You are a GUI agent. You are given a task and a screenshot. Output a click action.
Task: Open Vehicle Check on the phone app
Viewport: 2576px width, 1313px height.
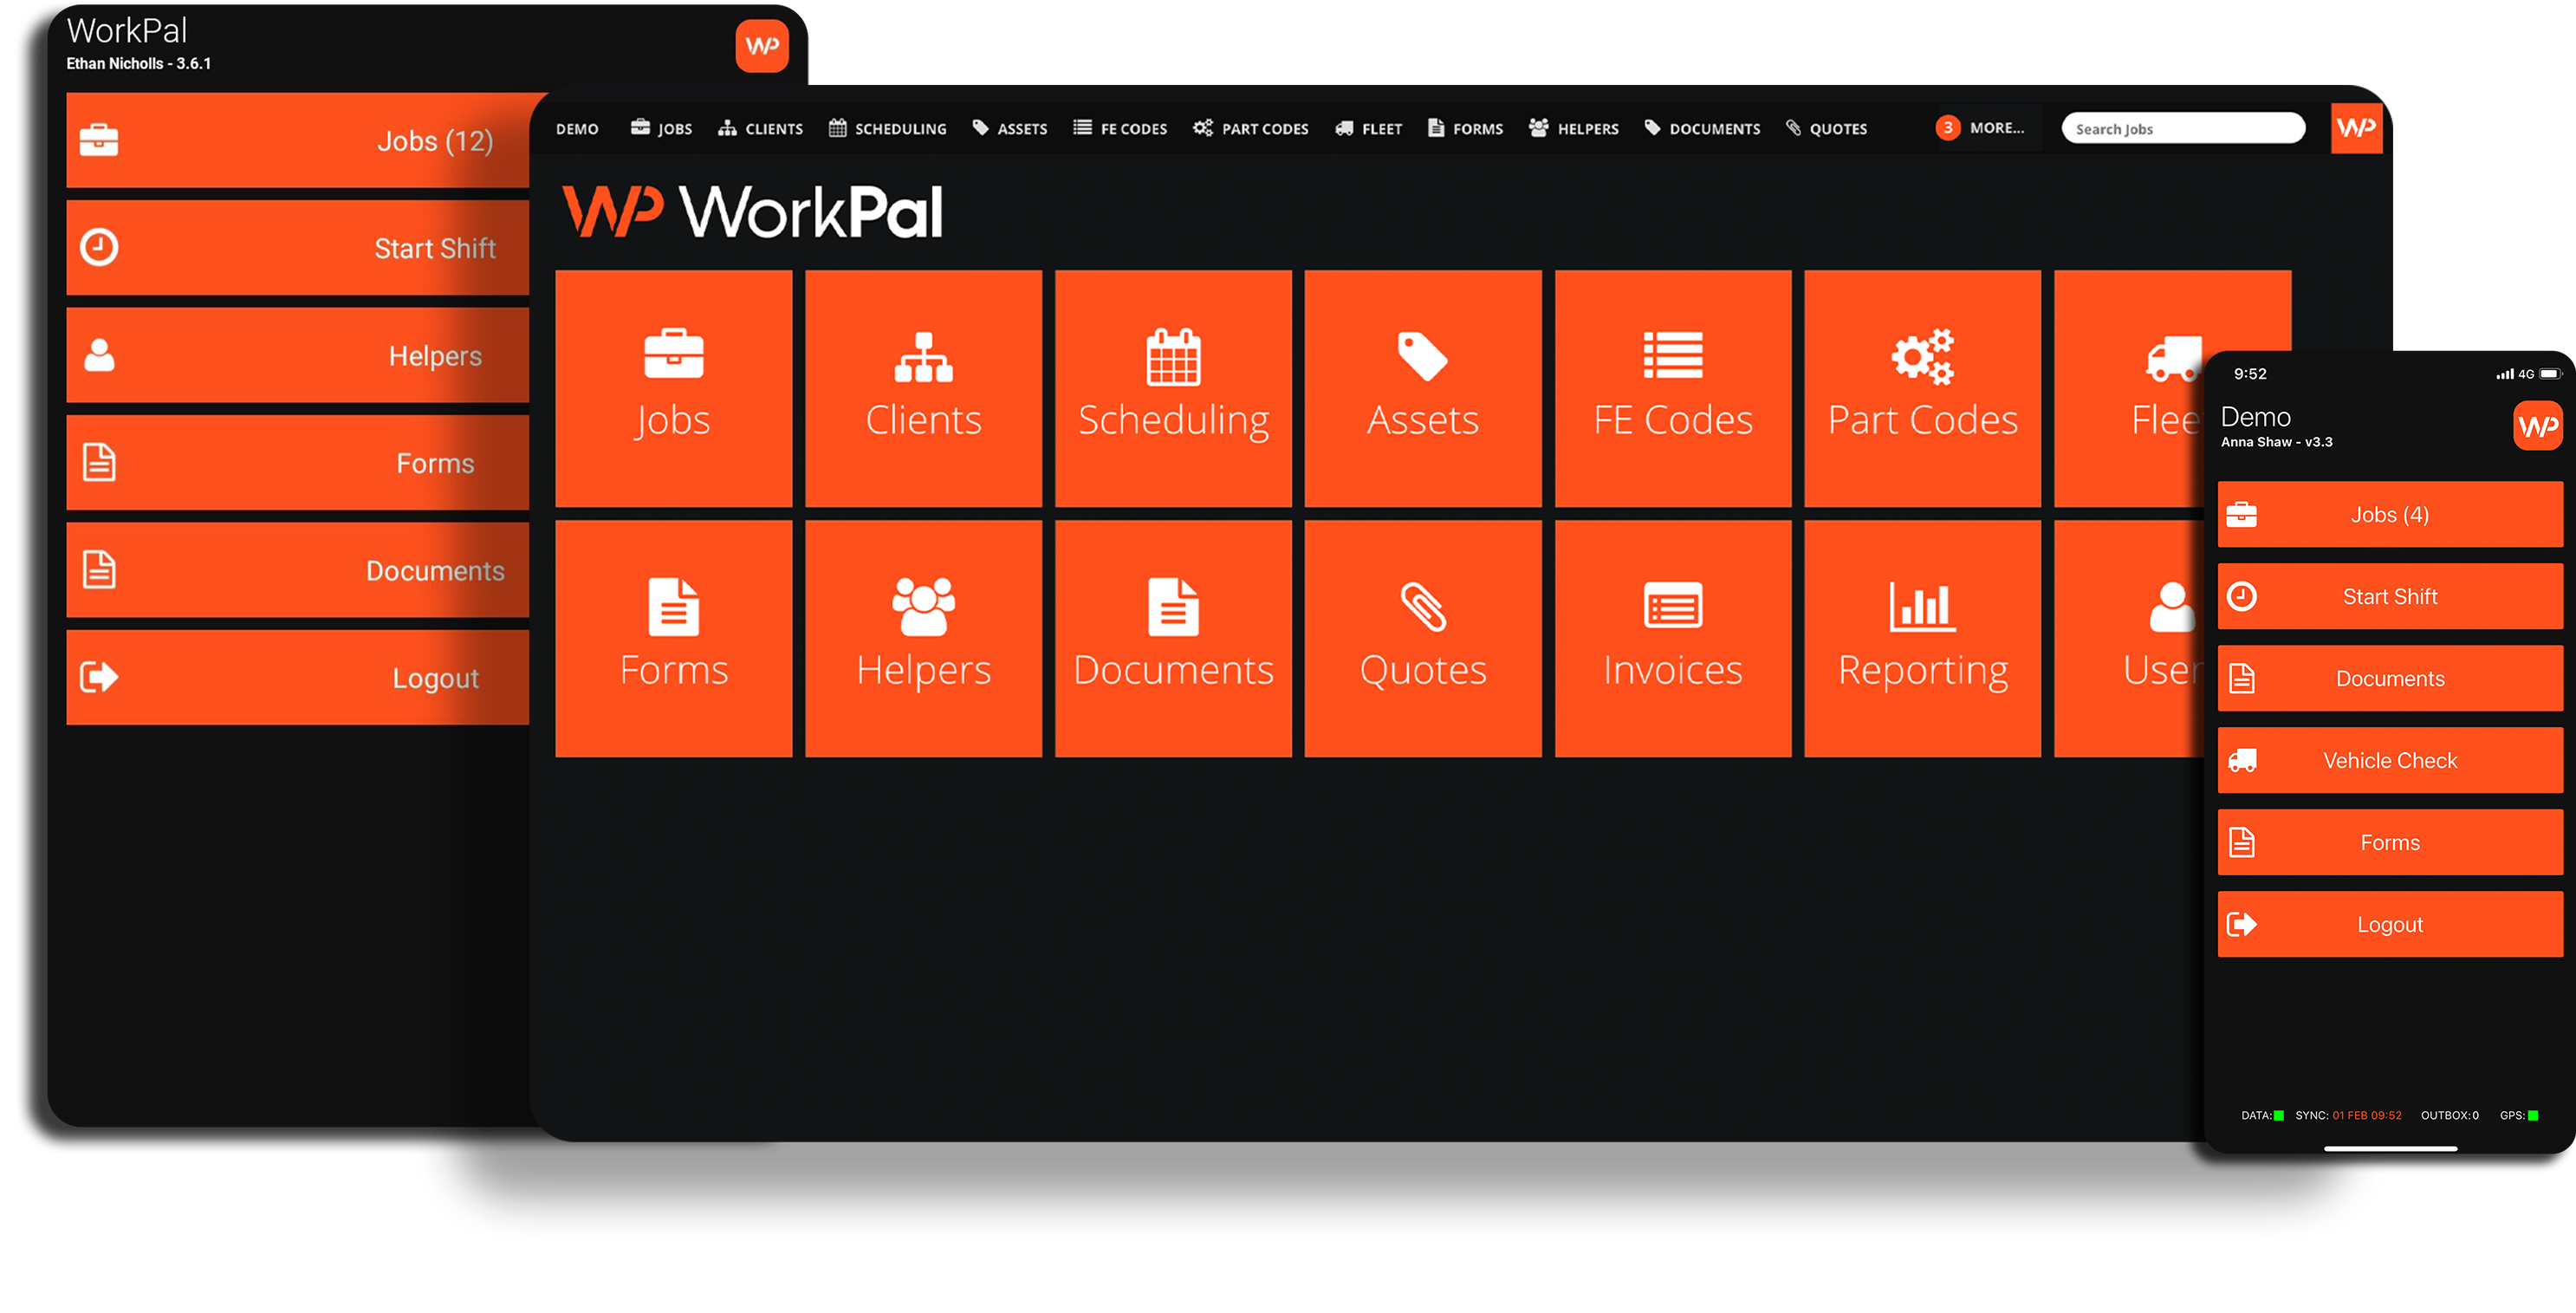point(2389,760)
